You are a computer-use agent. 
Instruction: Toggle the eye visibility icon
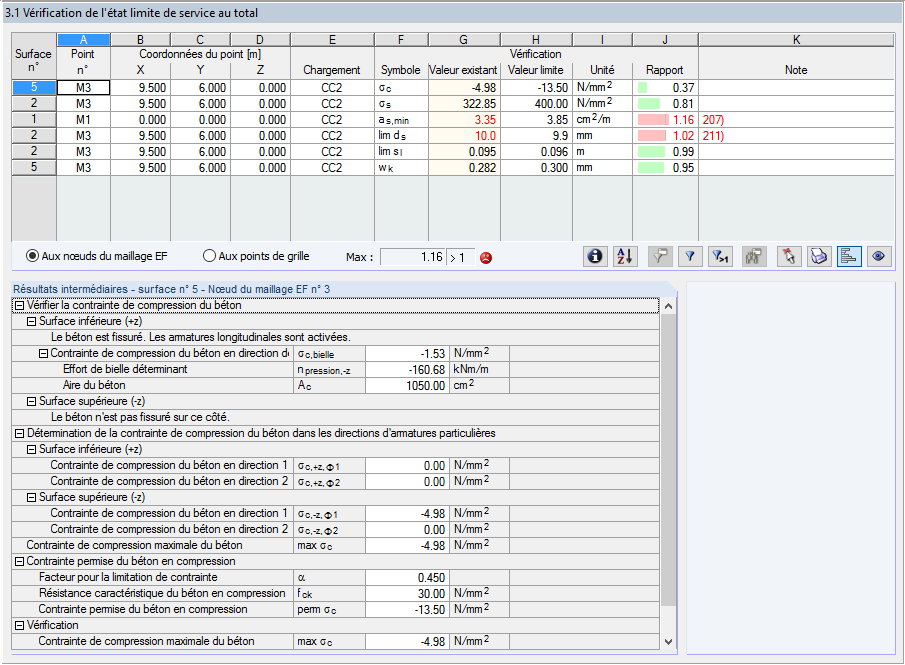pos(878,256)
